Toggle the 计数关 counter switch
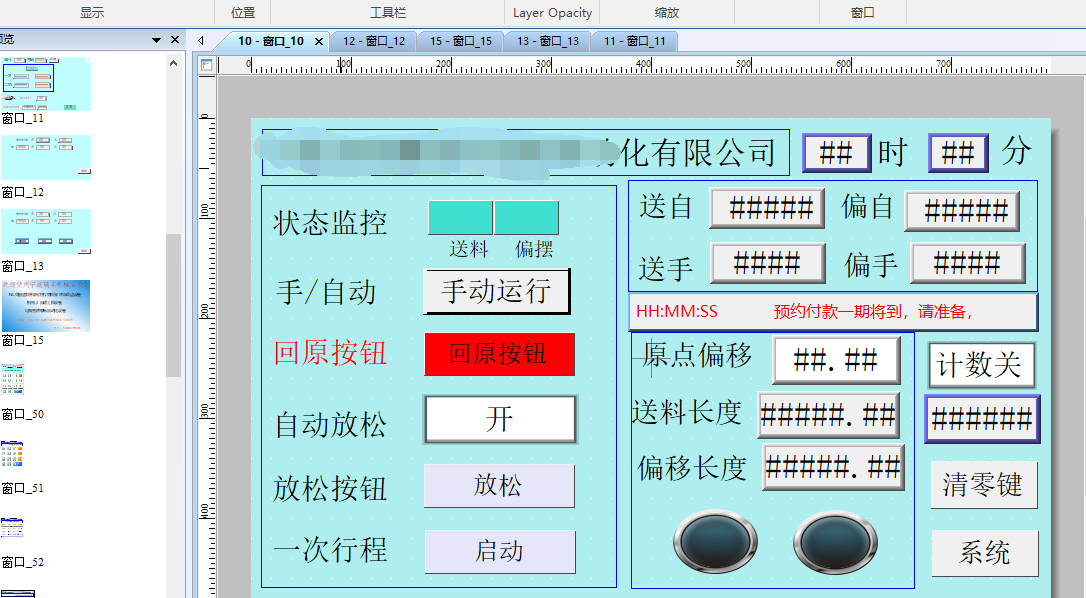 [980, 365]
